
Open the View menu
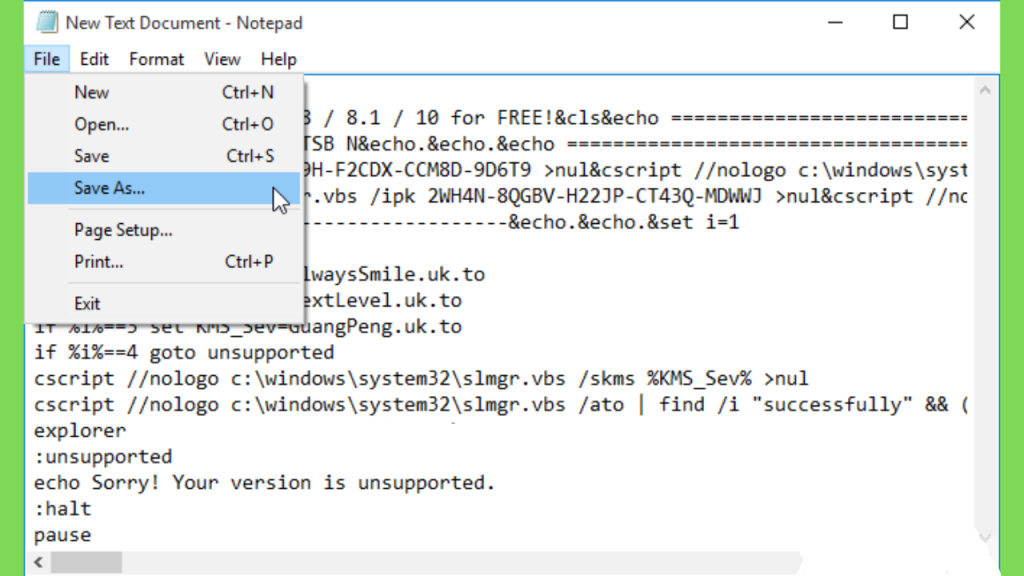pos(222,59)
